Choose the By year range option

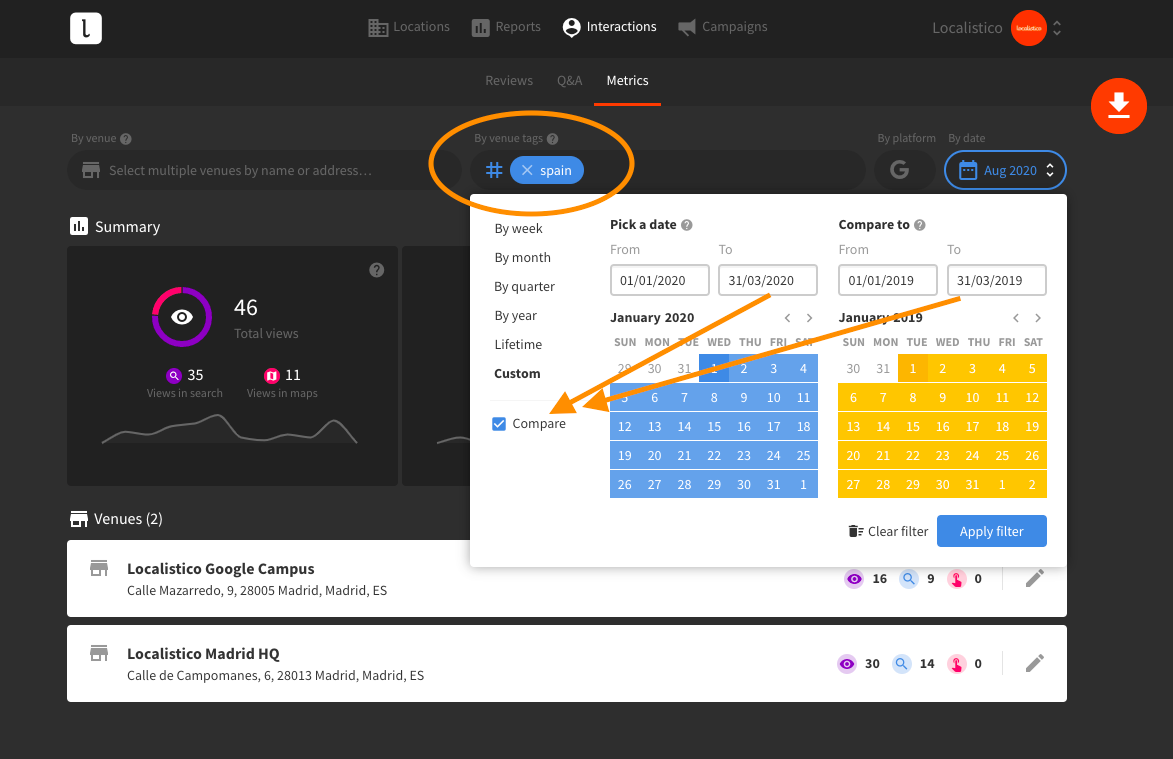[x=515, y=316]
